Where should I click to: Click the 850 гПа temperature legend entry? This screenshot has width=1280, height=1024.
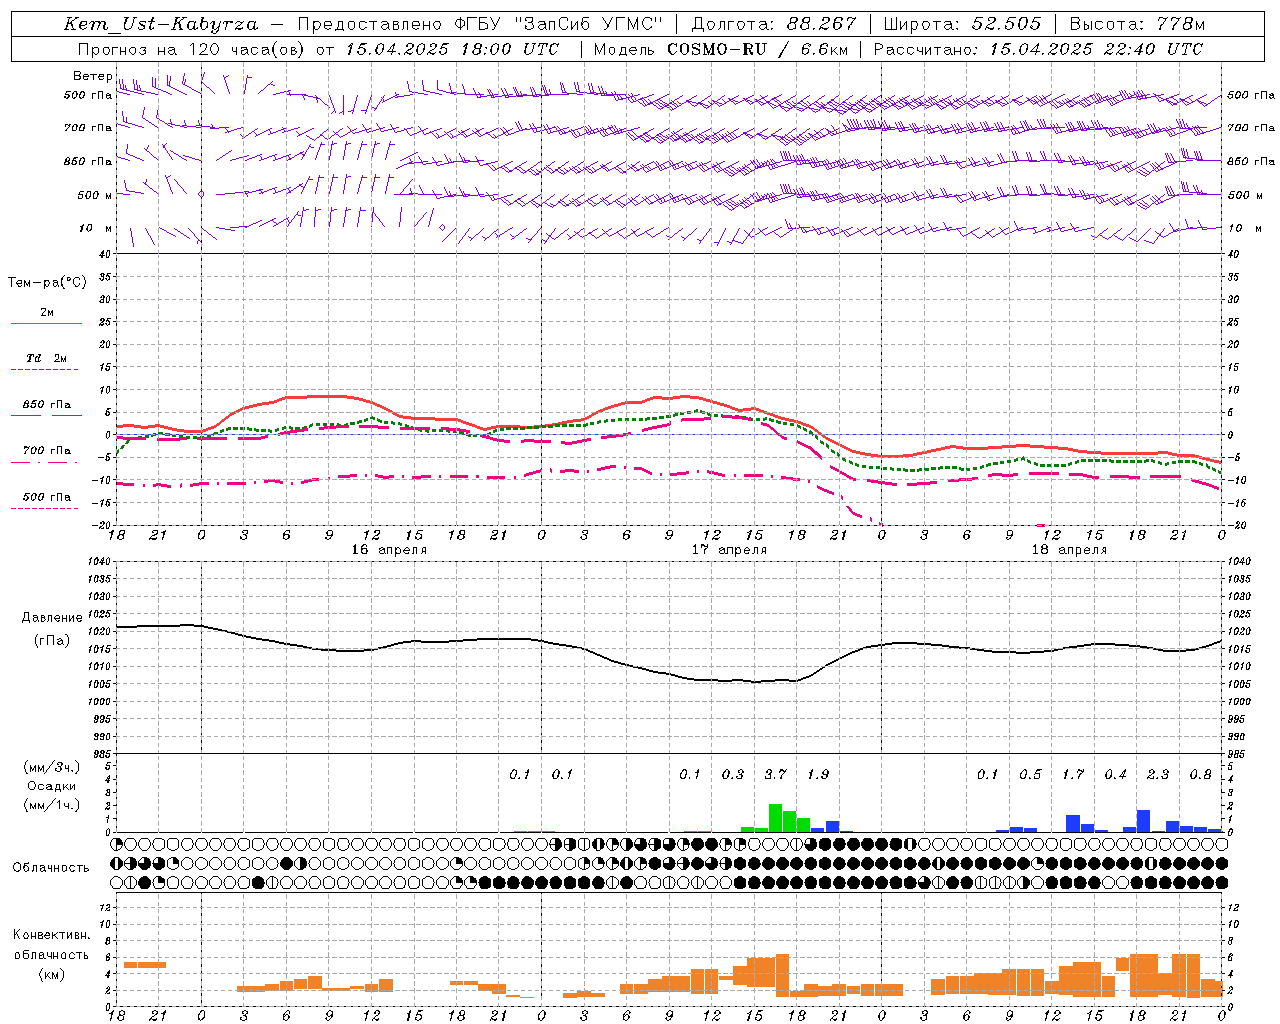pyautogui.click(x=46, y=405)
